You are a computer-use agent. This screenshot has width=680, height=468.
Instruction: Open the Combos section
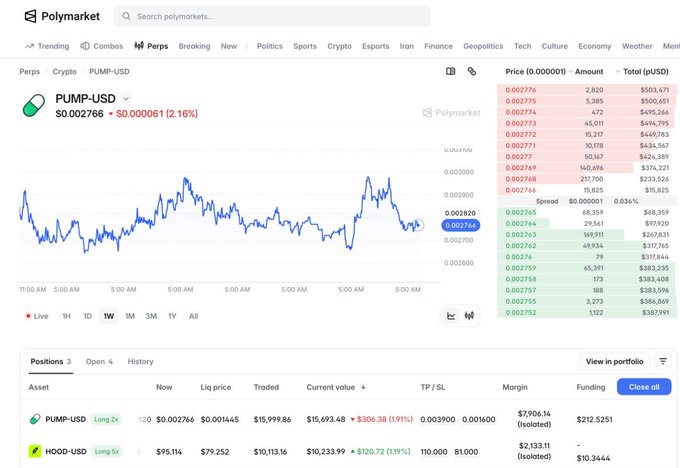coord(102,46)
